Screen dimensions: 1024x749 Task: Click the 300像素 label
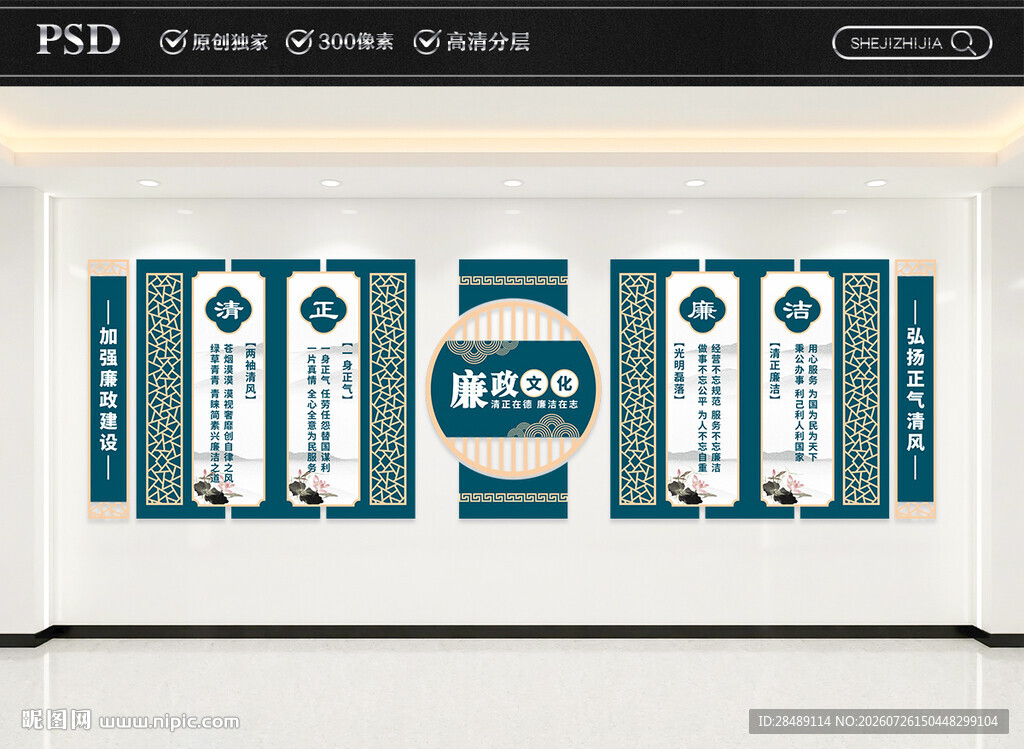coord(356,42)
